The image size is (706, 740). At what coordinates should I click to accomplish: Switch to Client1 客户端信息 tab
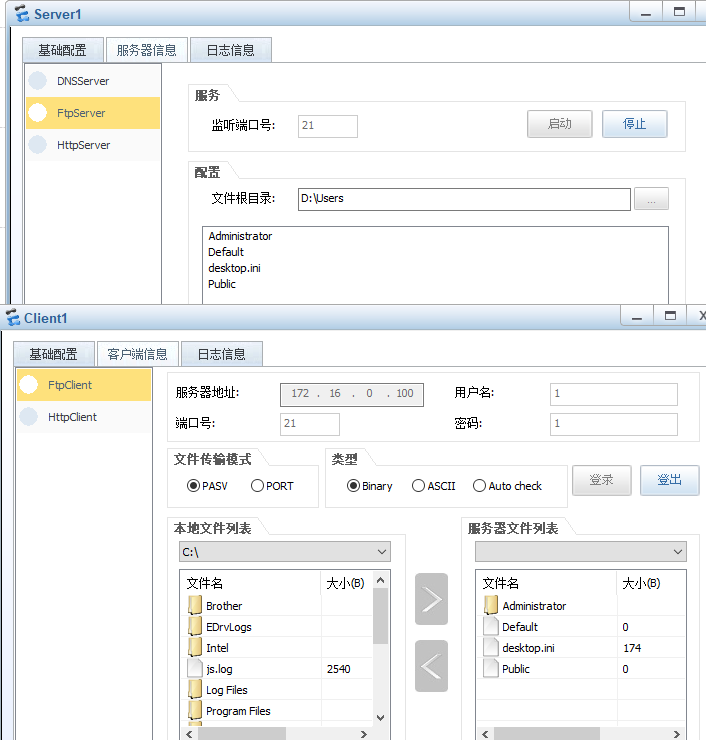click(138, 354)
